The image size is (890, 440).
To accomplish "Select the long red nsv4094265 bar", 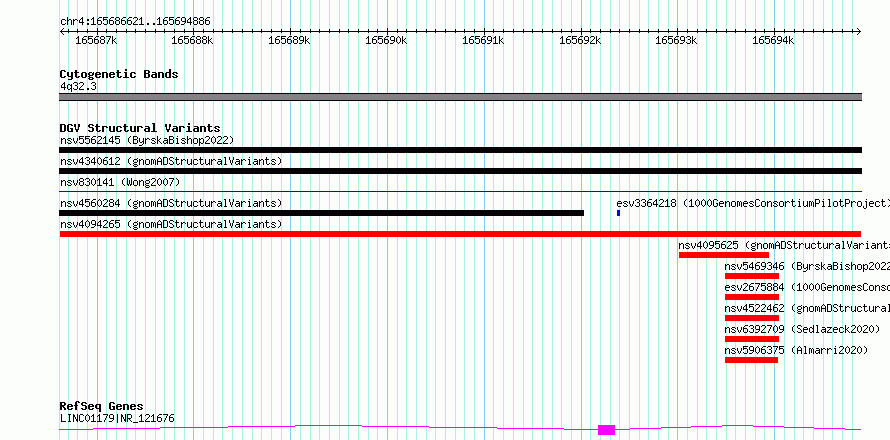I will pyautogui.click(x=460, y=234).
